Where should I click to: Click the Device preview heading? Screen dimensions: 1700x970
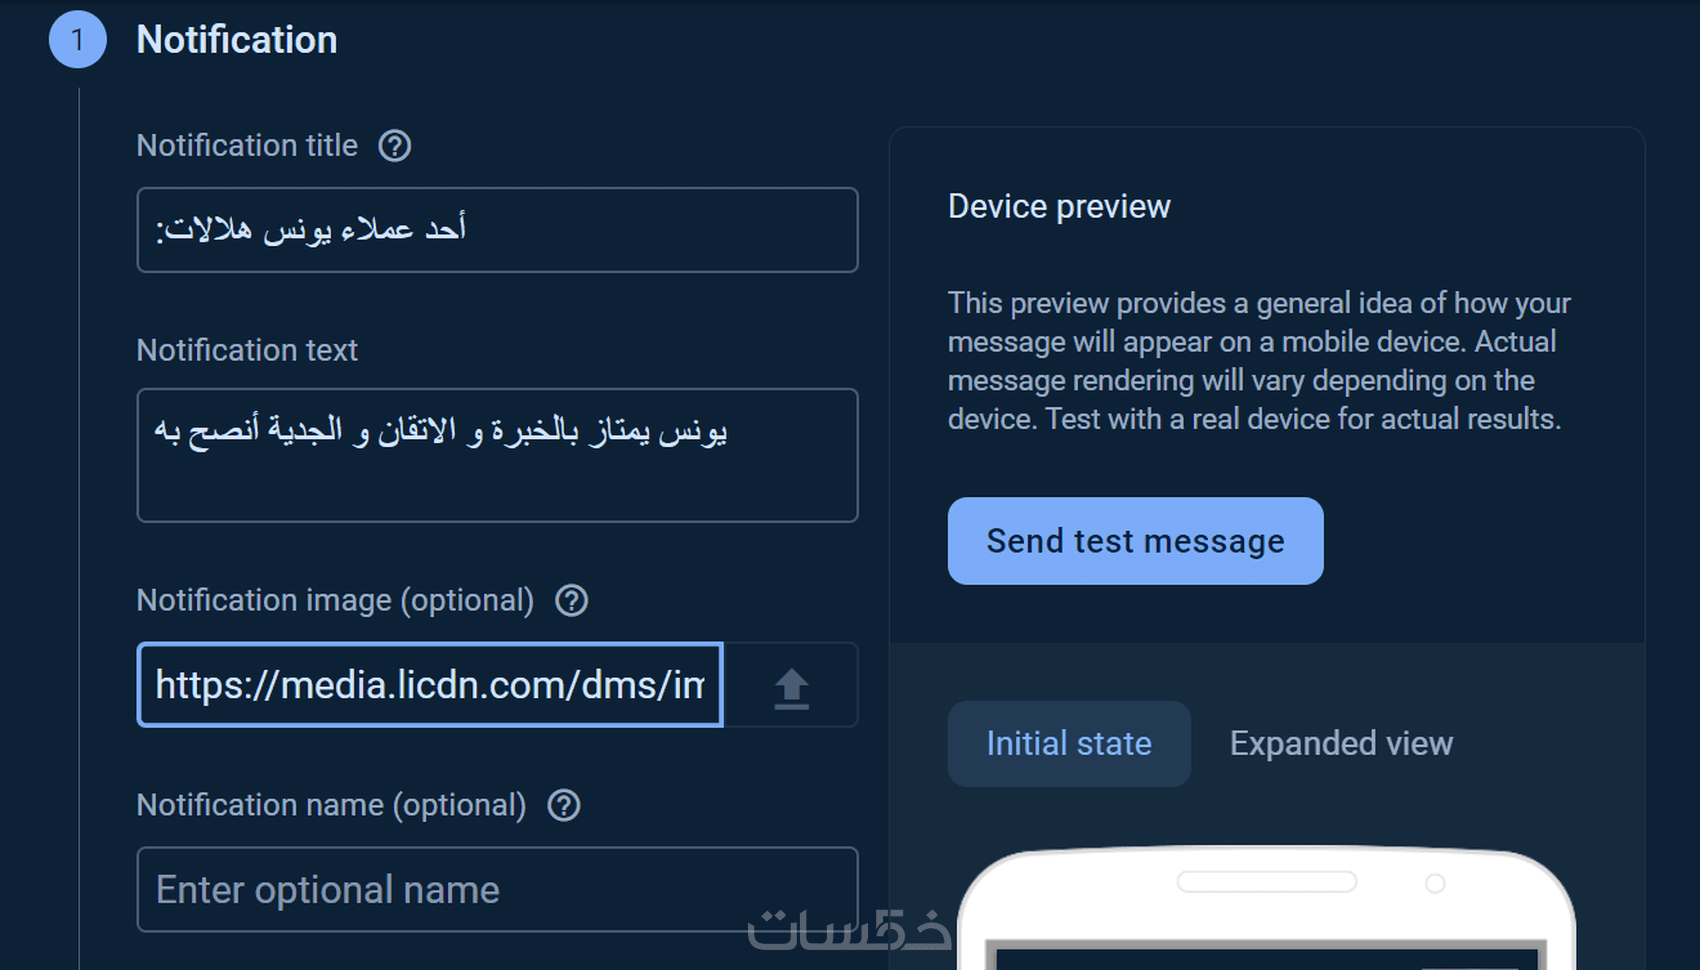1059,207
